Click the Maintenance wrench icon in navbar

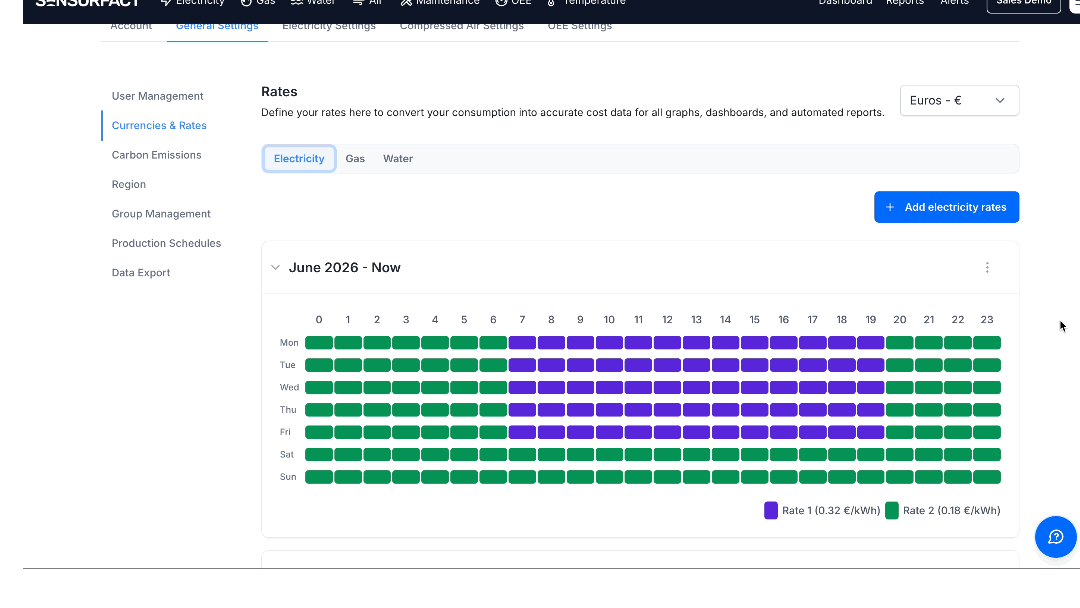406,3
